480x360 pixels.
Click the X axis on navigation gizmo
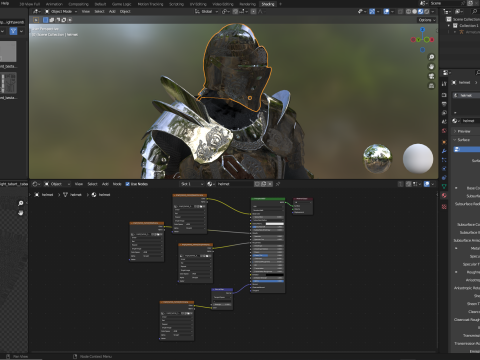point(432,40)
